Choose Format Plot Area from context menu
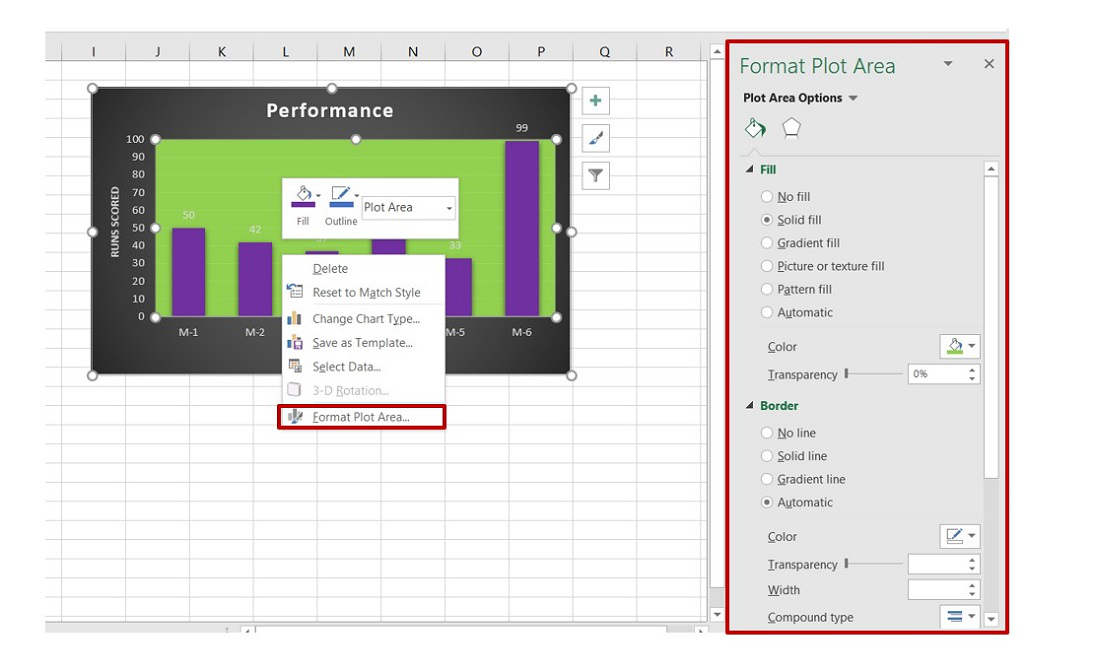The image size is (1095, 672). click(x=361, y=417)
